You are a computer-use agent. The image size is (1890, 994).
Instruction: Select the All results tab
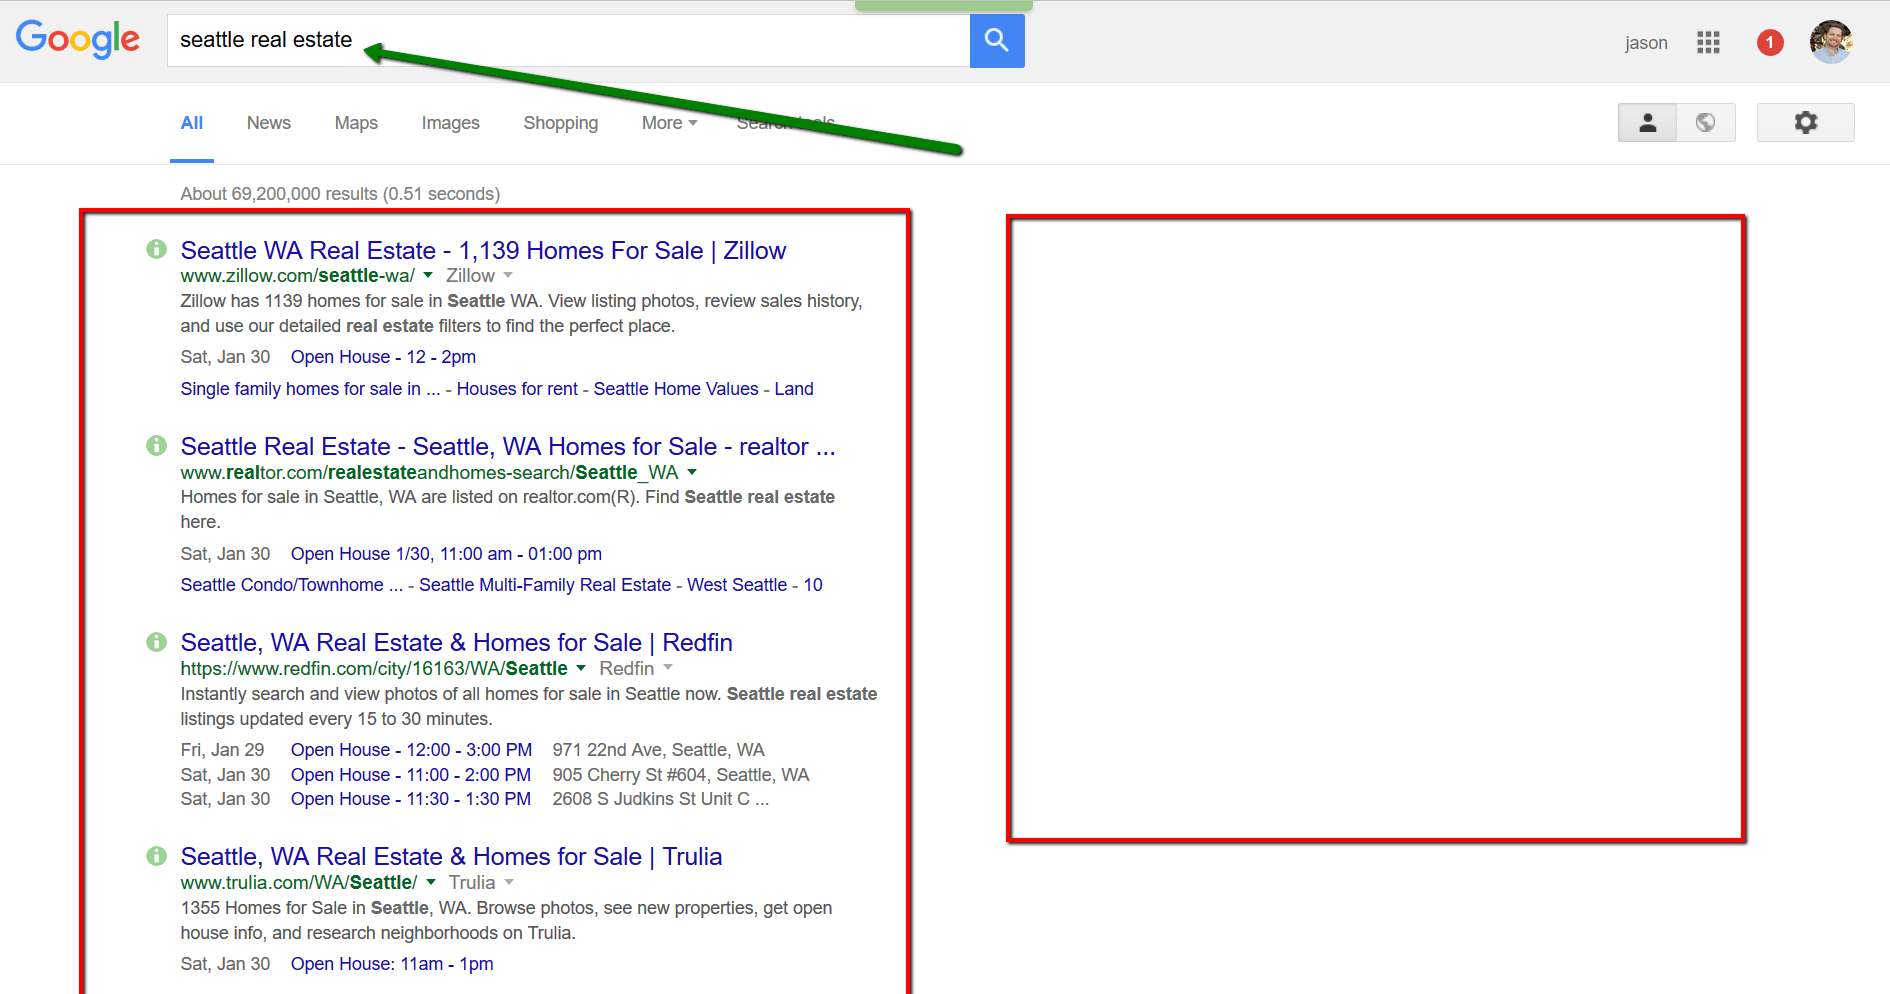coord(192,123)
